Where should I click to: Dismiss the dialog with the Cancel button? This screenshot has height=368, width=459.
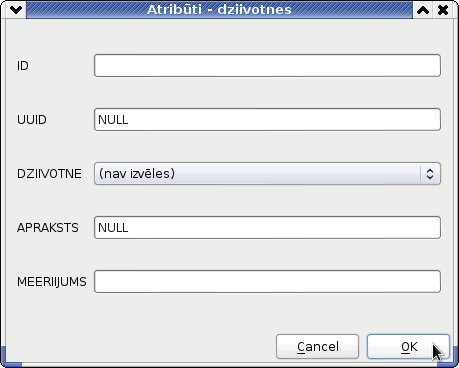(317, 347)
